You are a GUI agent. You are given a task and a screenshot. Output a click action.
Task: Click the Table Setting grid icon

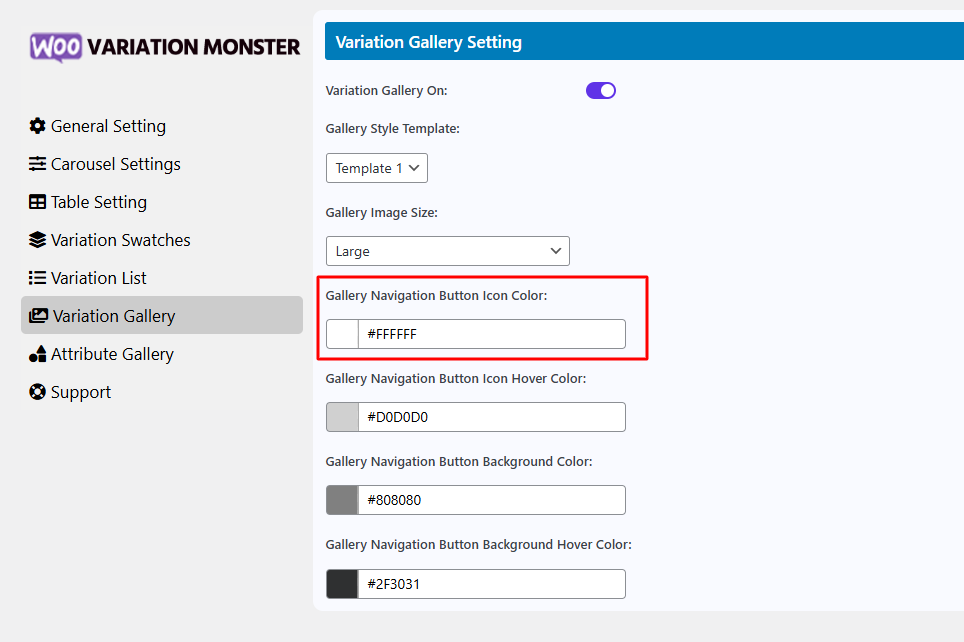pyautogui.click(x=38, y=202)
